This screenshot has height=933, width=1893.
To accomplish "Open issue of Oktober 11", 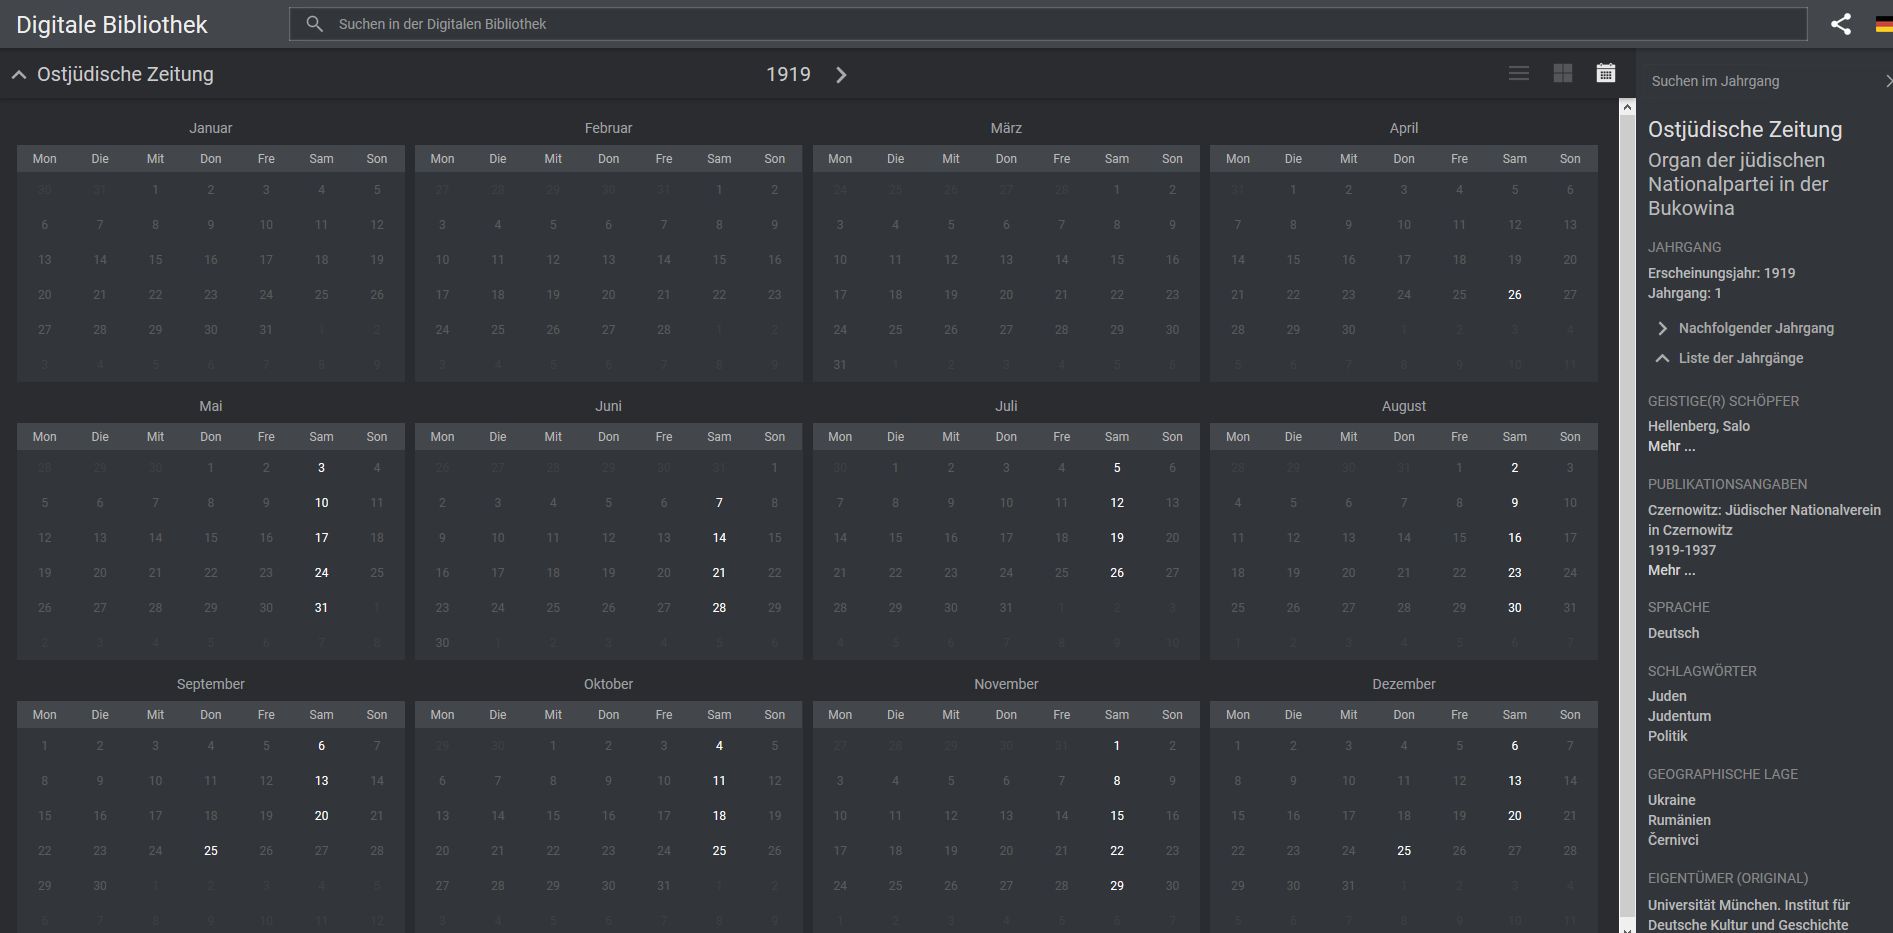I will click(719, 781).
